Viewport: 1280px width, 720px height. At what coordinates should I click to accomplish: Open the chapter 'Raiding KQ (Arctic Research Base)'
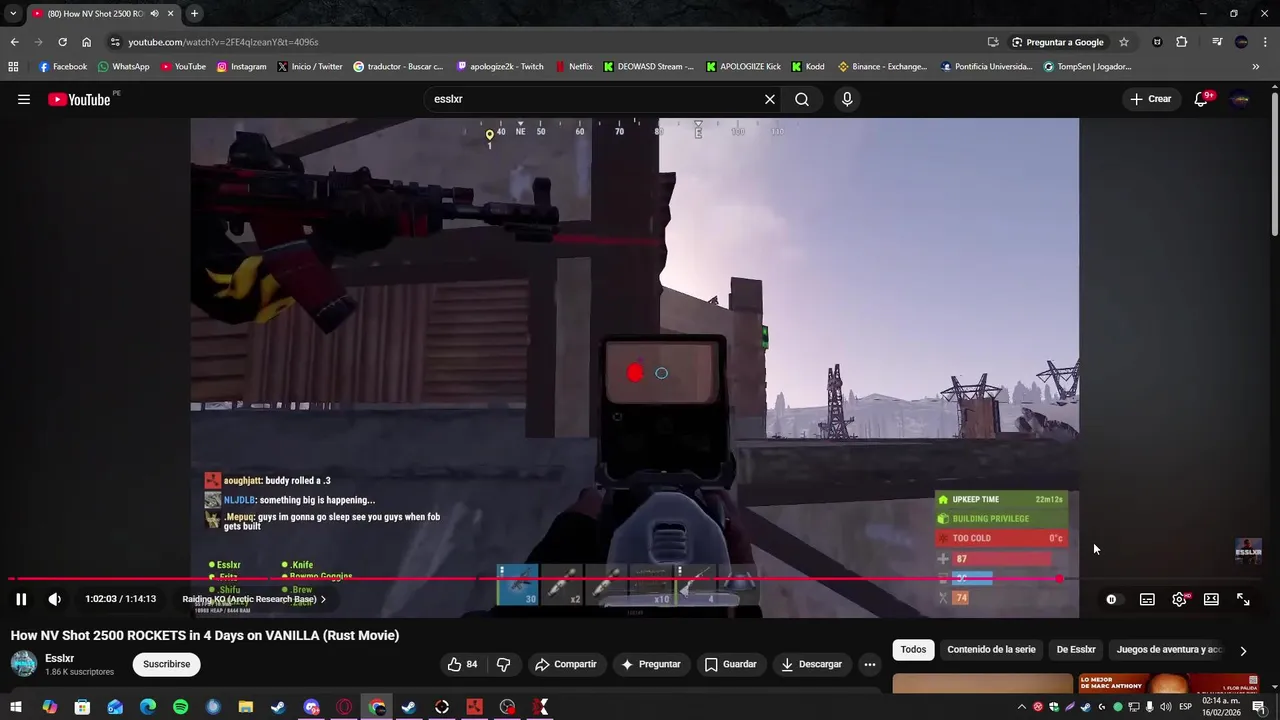[x=254, y=599]
